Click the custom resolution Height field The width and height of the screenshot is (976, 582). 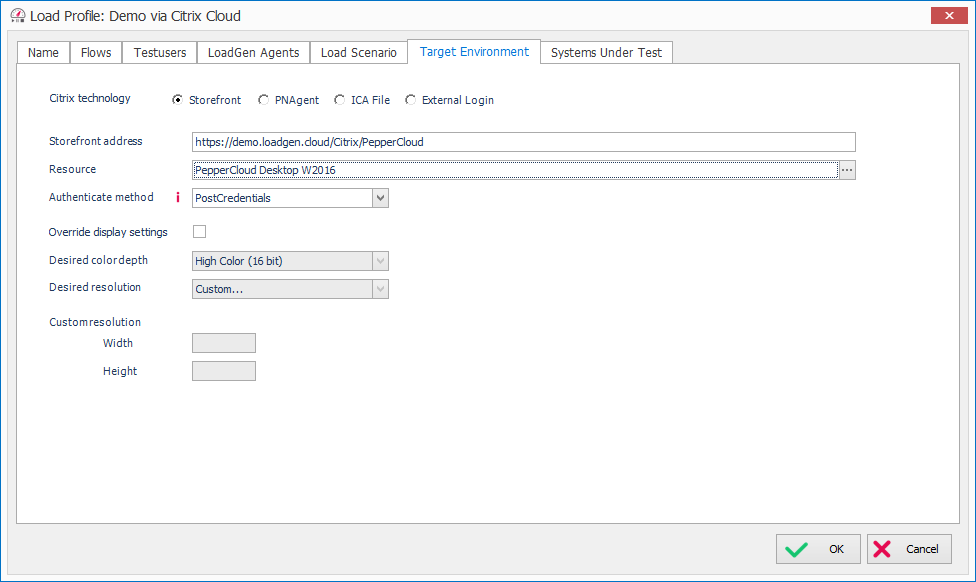pos(223,371)
